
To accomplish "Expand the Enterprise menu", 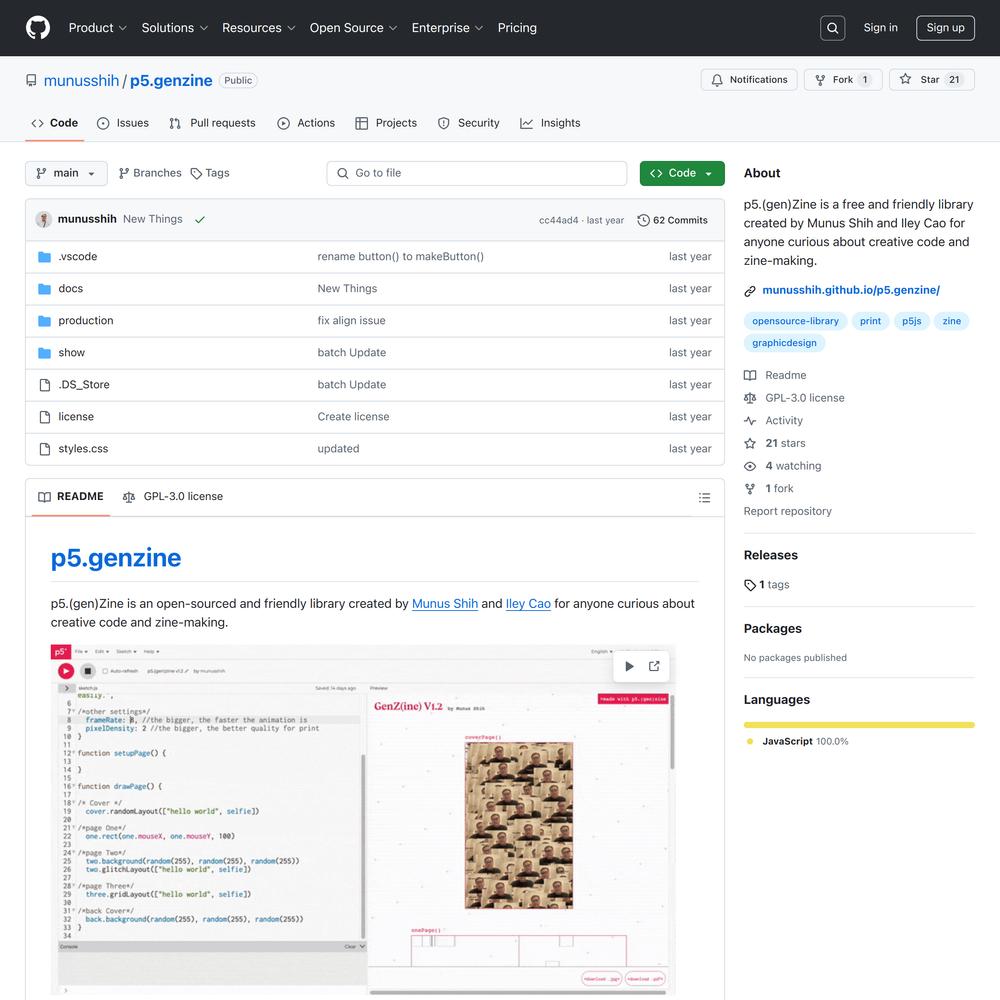I will (x=447, y=28).
